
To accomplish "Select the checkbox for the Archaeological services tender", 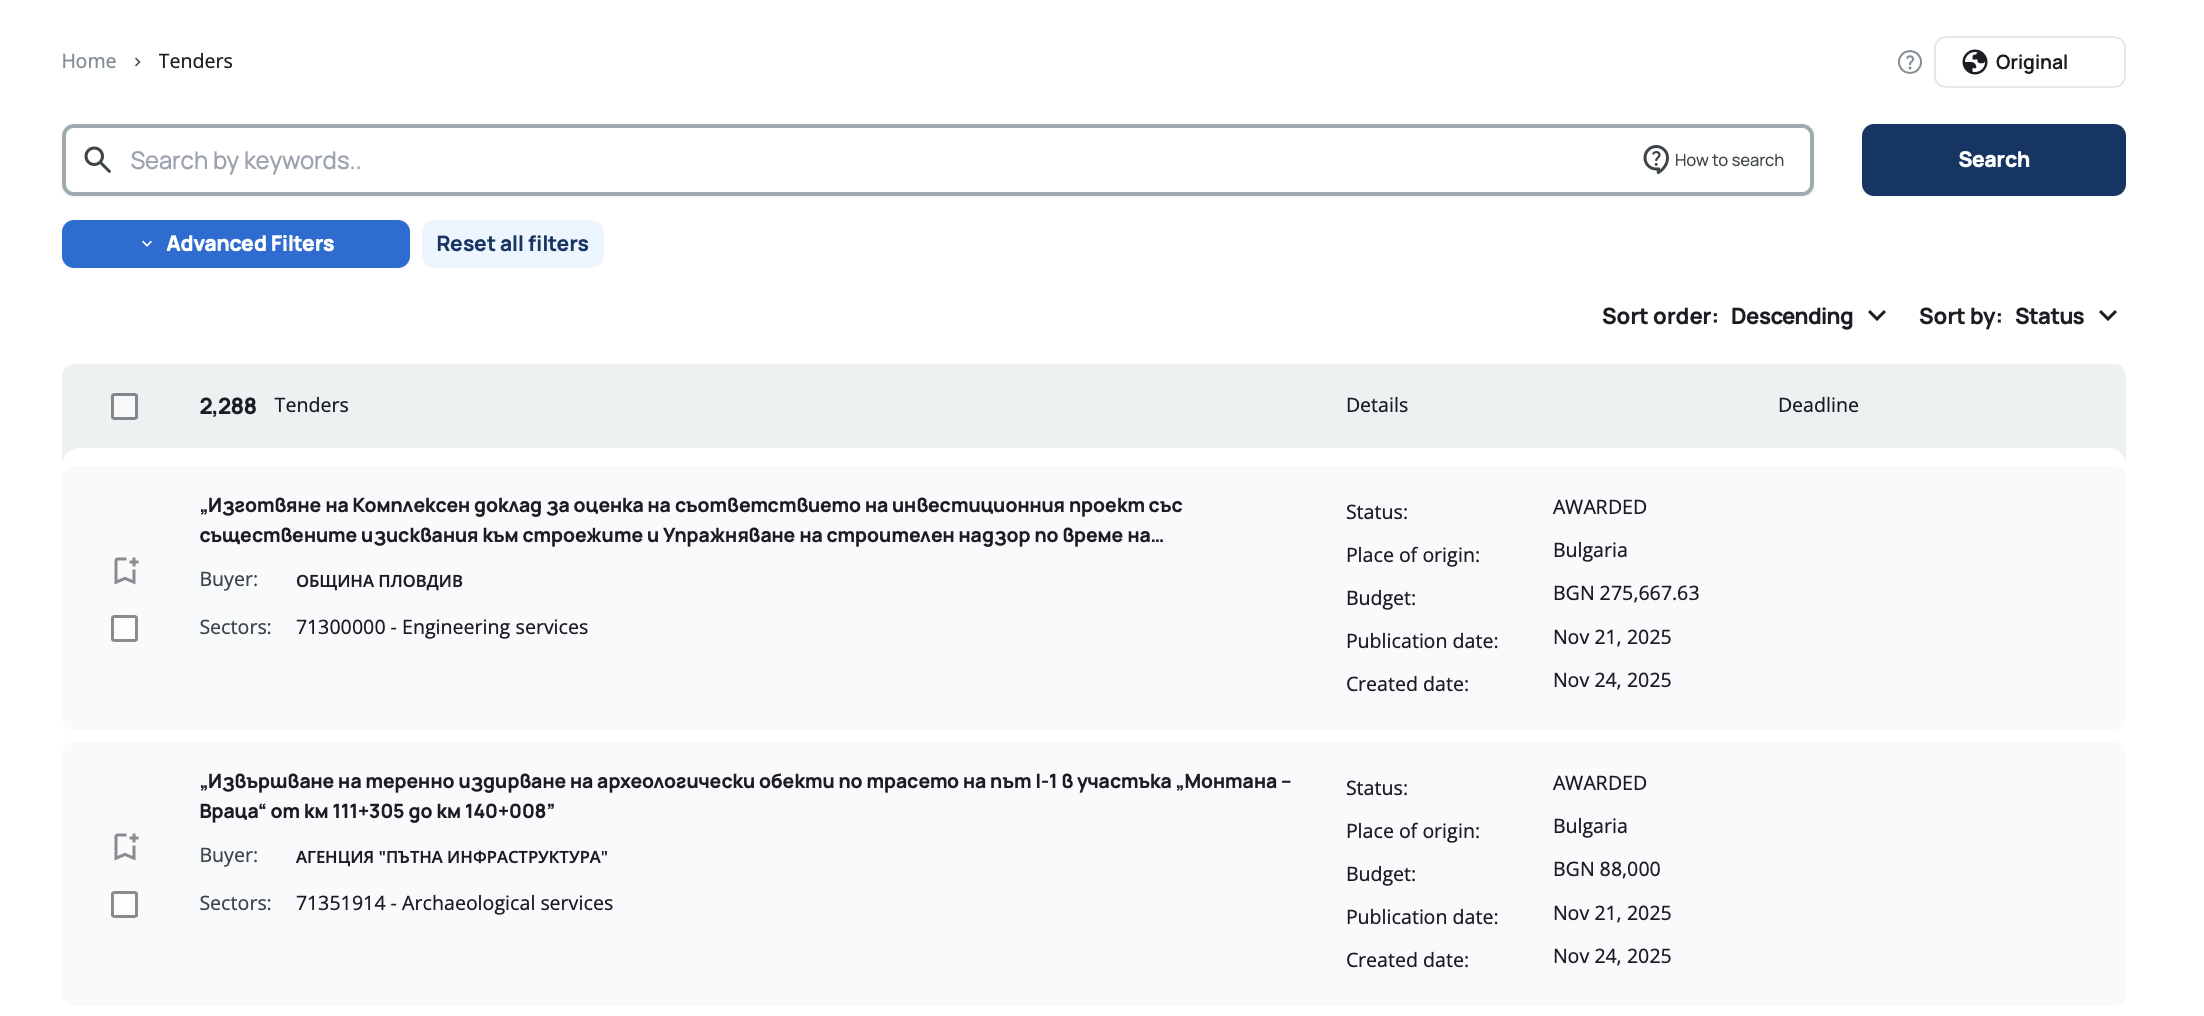I will [x=124, y=904].
